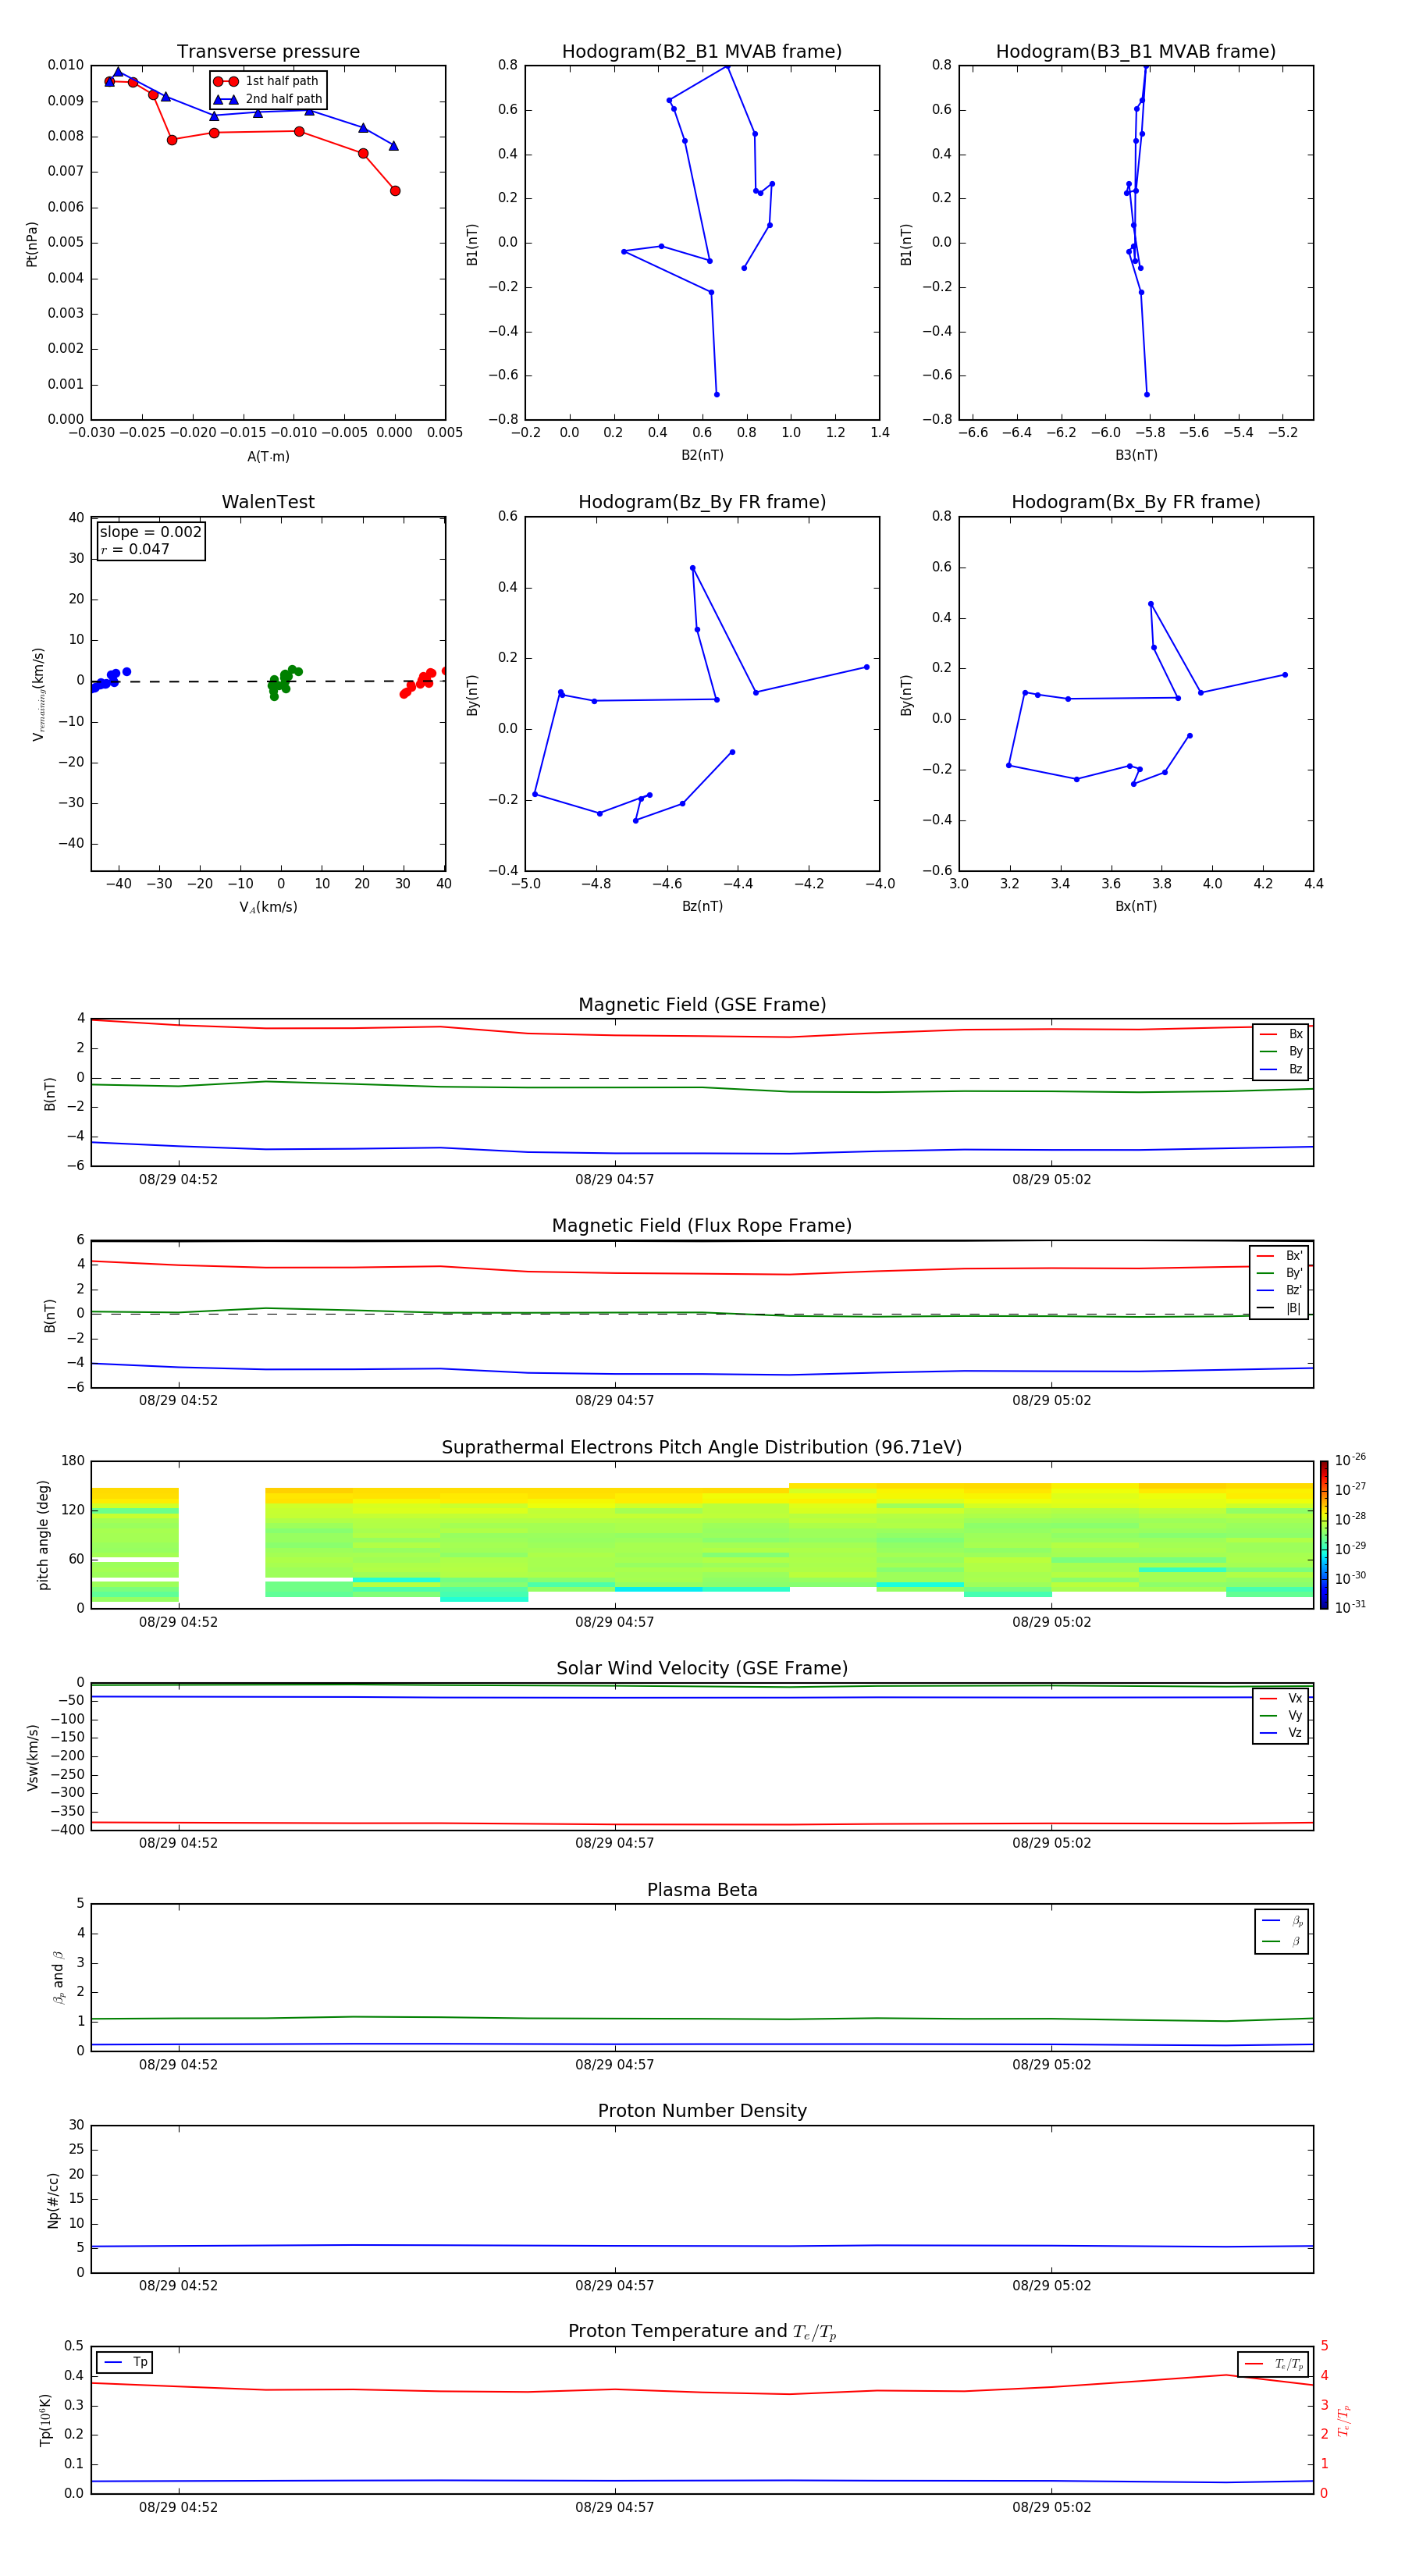The height and width of the screenshot is (2576, 1405).
Task: Click the "WalenTest" plot title
Action: (x=268, y=502)
